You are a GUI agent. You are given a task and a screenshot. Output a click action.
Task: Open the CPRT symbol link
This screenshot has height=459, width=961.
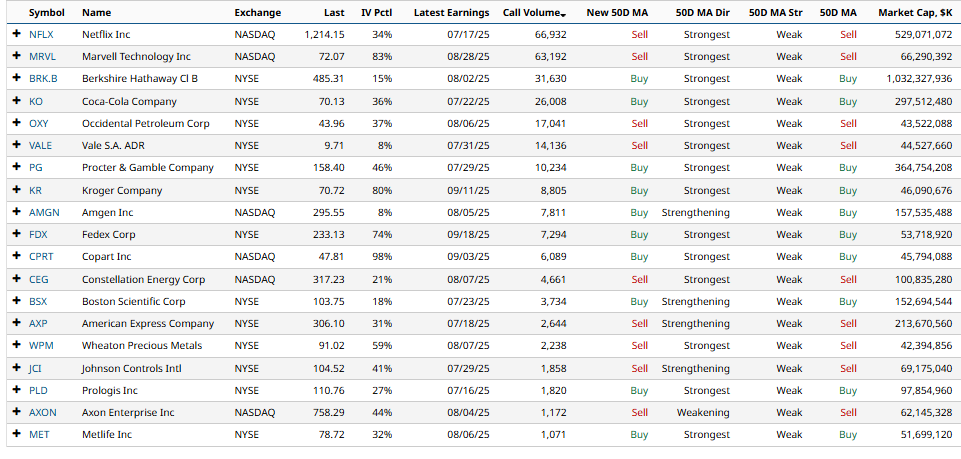click(41, 256)
